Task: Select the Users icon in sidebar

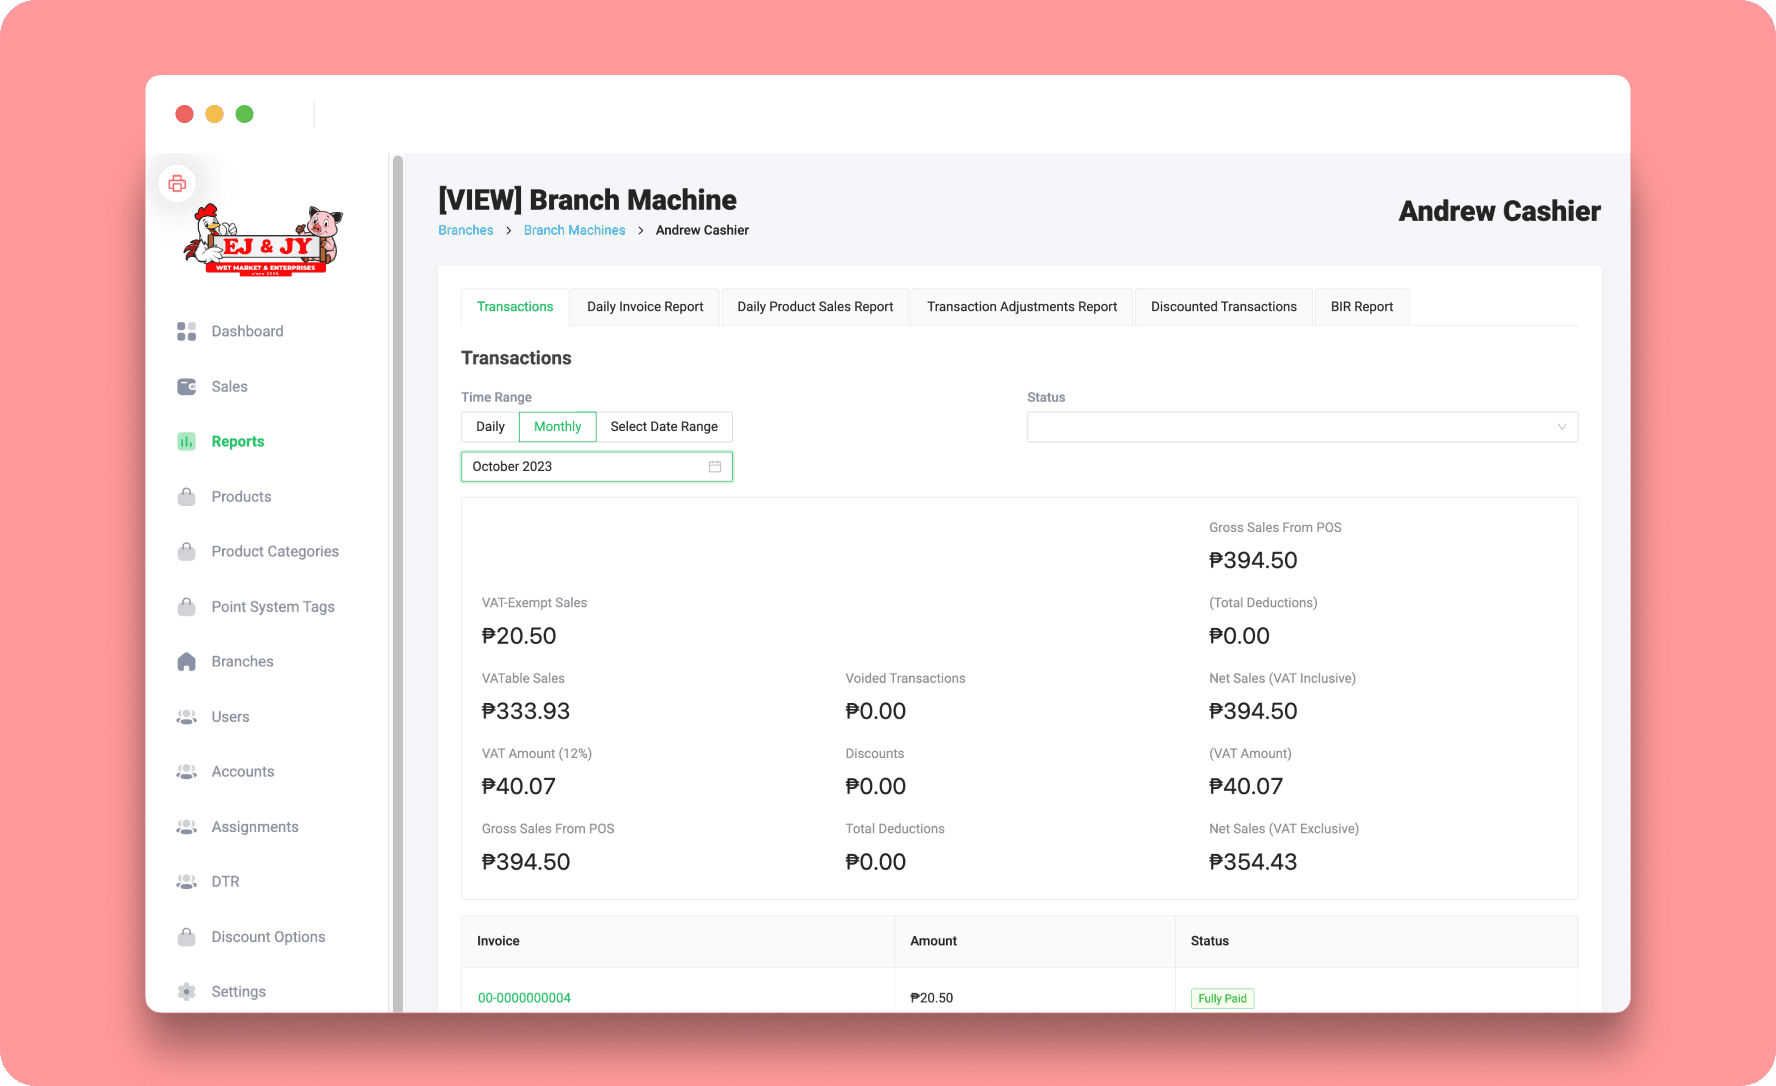Action: [186, 716]
